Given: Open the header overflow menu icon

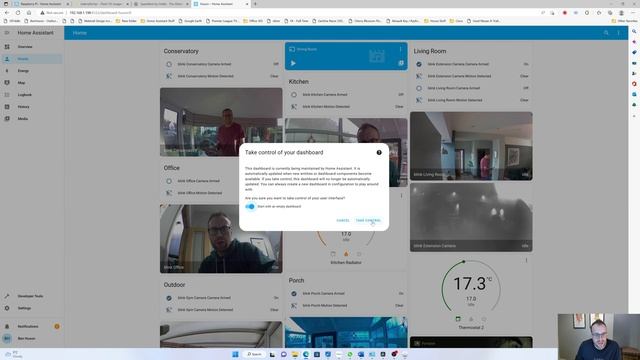Looking at the screenshot, I should point(618,33).
